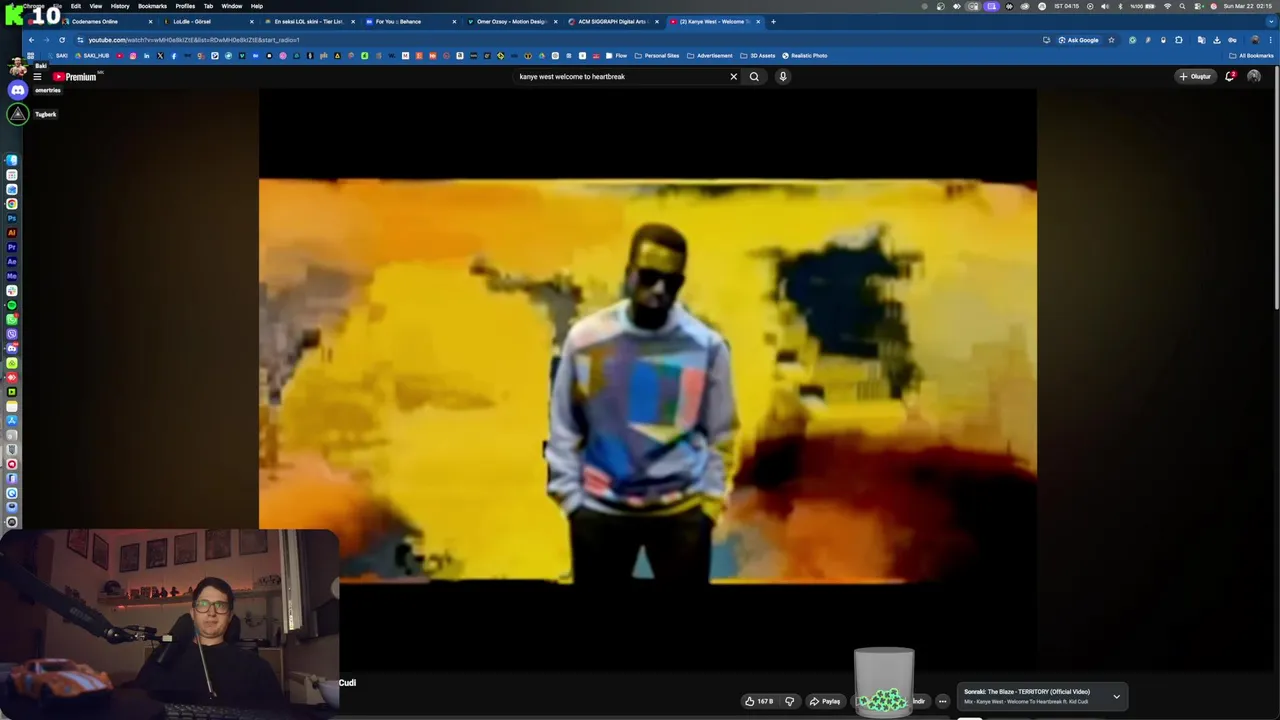The width and height of the screenshot is (1280, 720).
Task: Go back in browser history
Action: pyautogui.click(x=31, y=40)
